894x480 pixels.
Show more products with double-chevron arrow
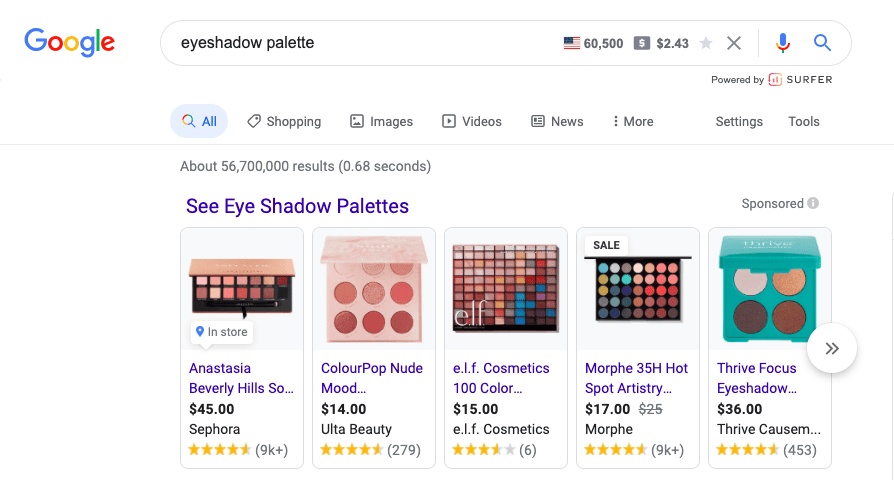point(832,348)
